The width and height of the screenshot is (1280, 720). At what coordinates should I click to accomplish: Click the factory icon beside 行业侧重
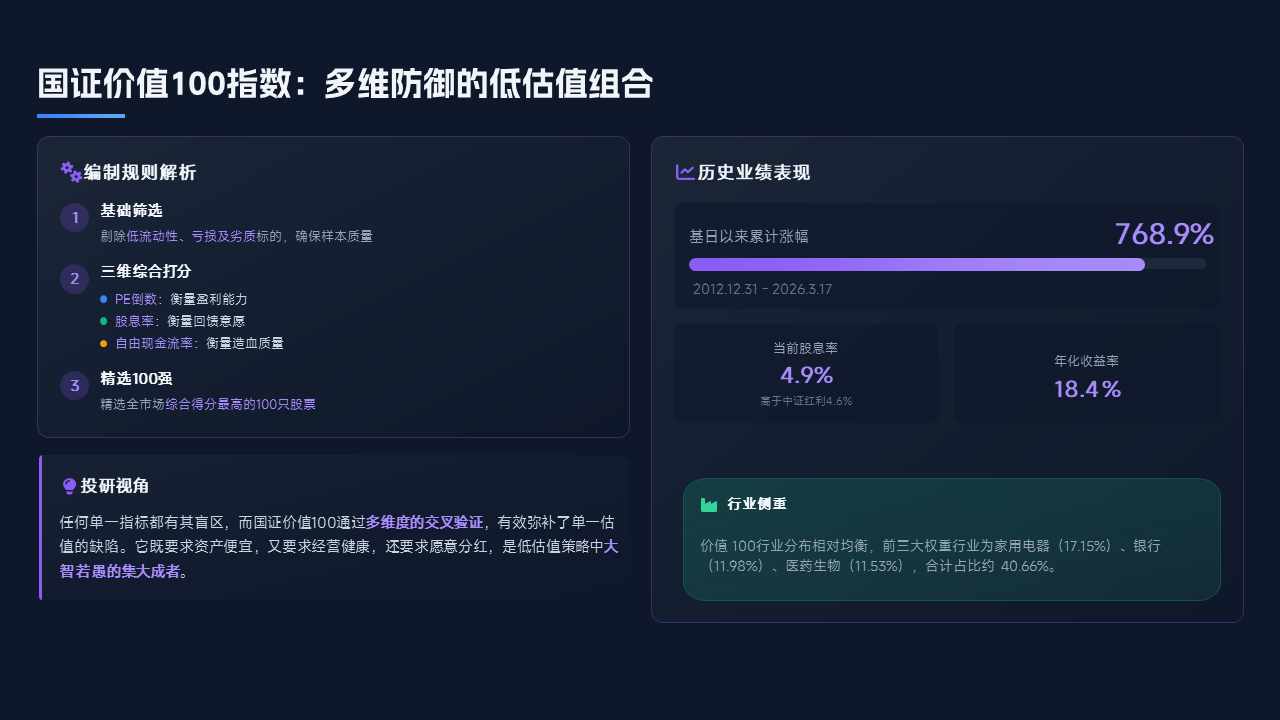point(709,504)
